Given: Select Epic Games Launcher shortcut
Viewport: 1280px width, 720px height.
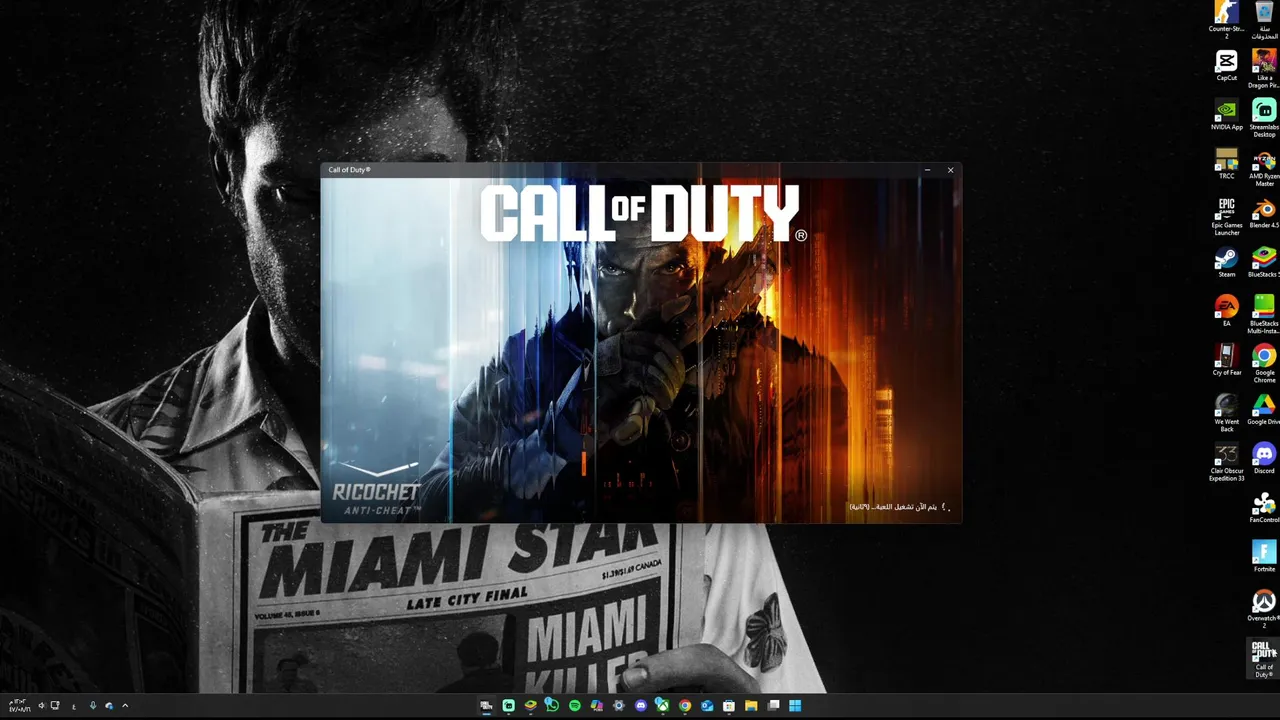Looking at the screenshot, I should 1227,215.
